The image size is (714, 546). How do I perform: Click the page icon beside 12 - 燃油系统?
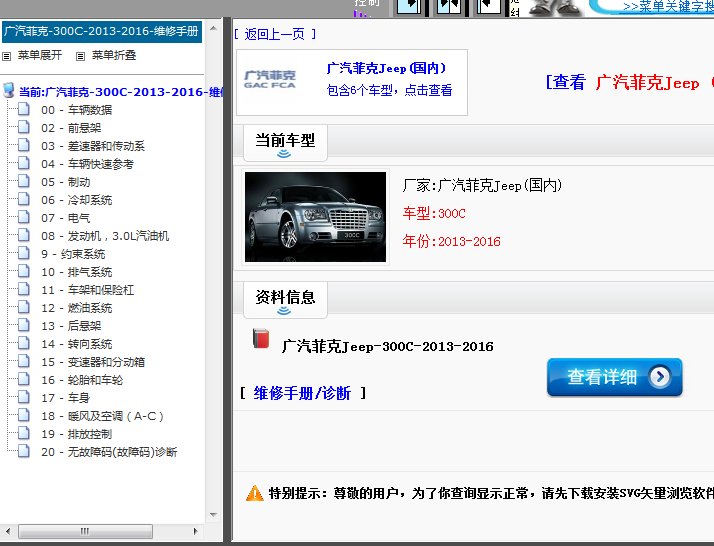tap(24, 307)
